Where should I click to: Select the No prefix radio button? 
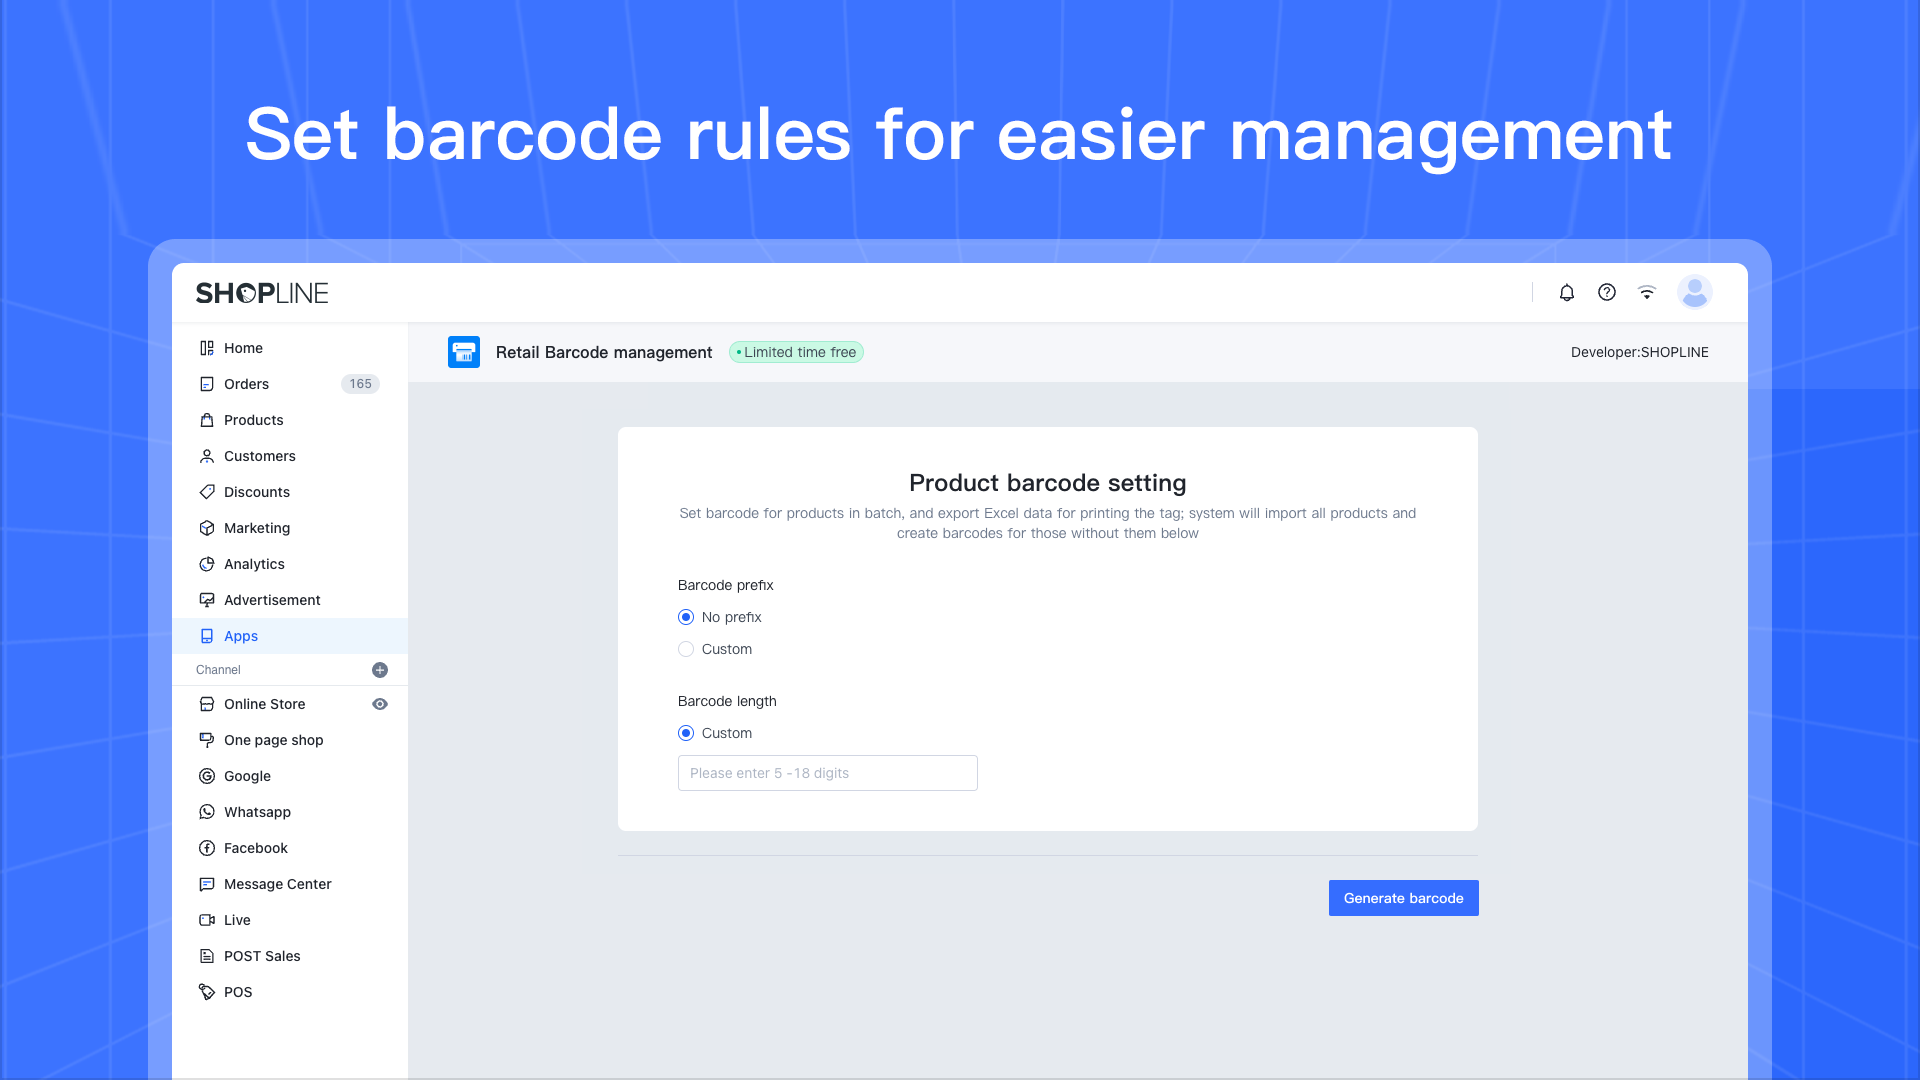coord(686,617)
